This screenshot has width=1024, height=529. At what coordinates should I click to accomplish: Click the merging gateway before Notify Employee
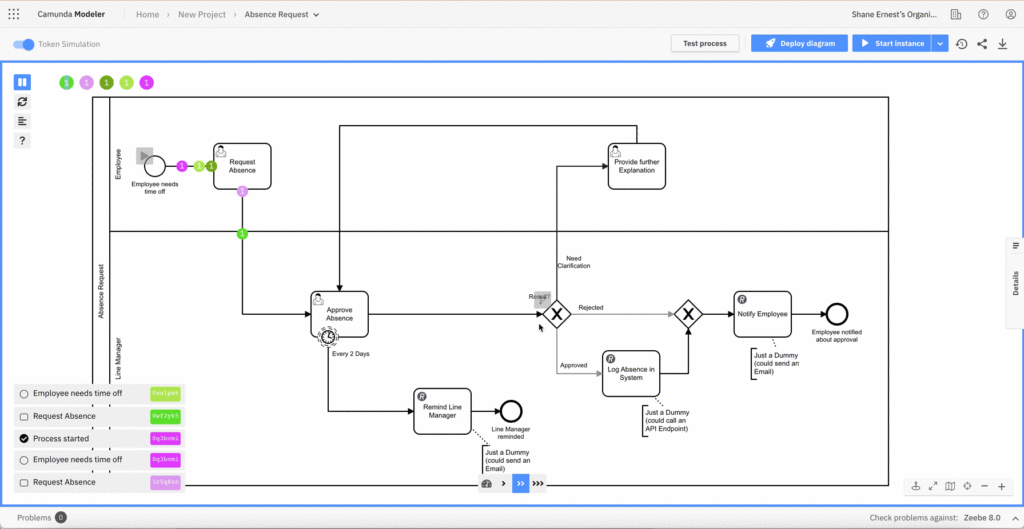[x=688, y=315]
